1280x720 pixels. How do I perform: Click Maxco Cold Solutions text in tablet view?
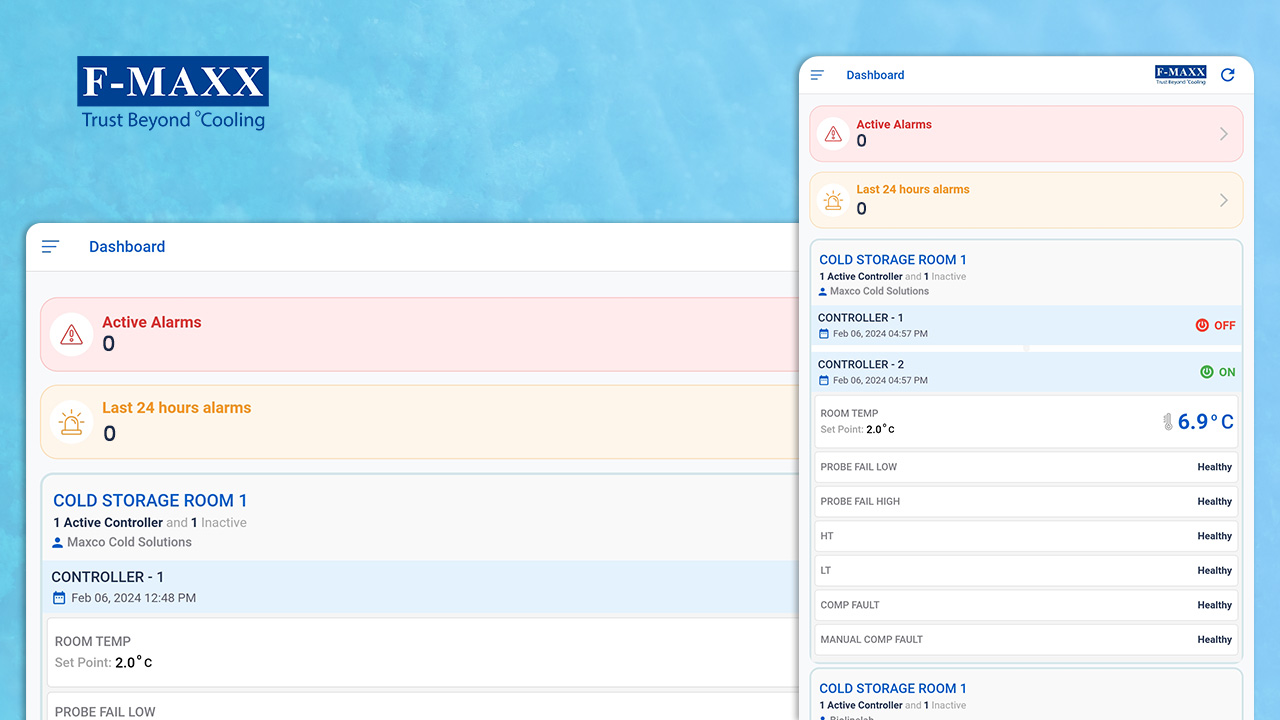tap(129, 543)
